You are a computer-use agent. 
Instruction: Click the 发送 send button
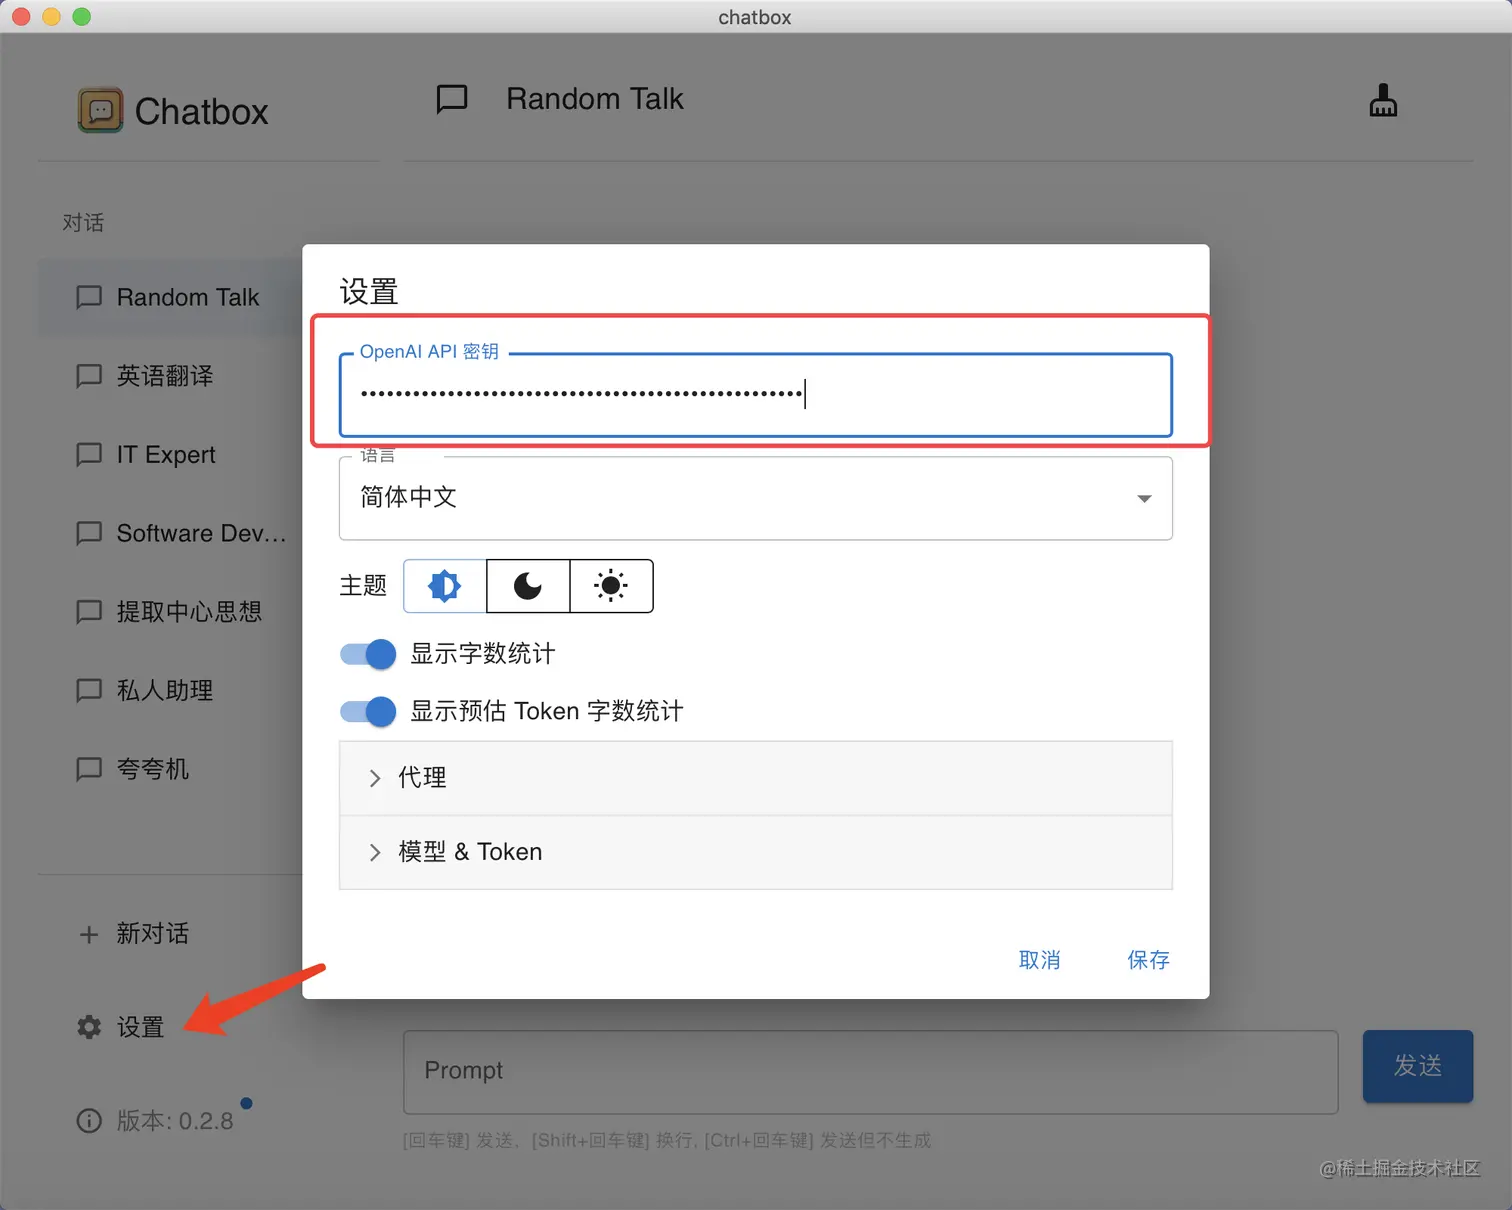coord(1418,1066)
